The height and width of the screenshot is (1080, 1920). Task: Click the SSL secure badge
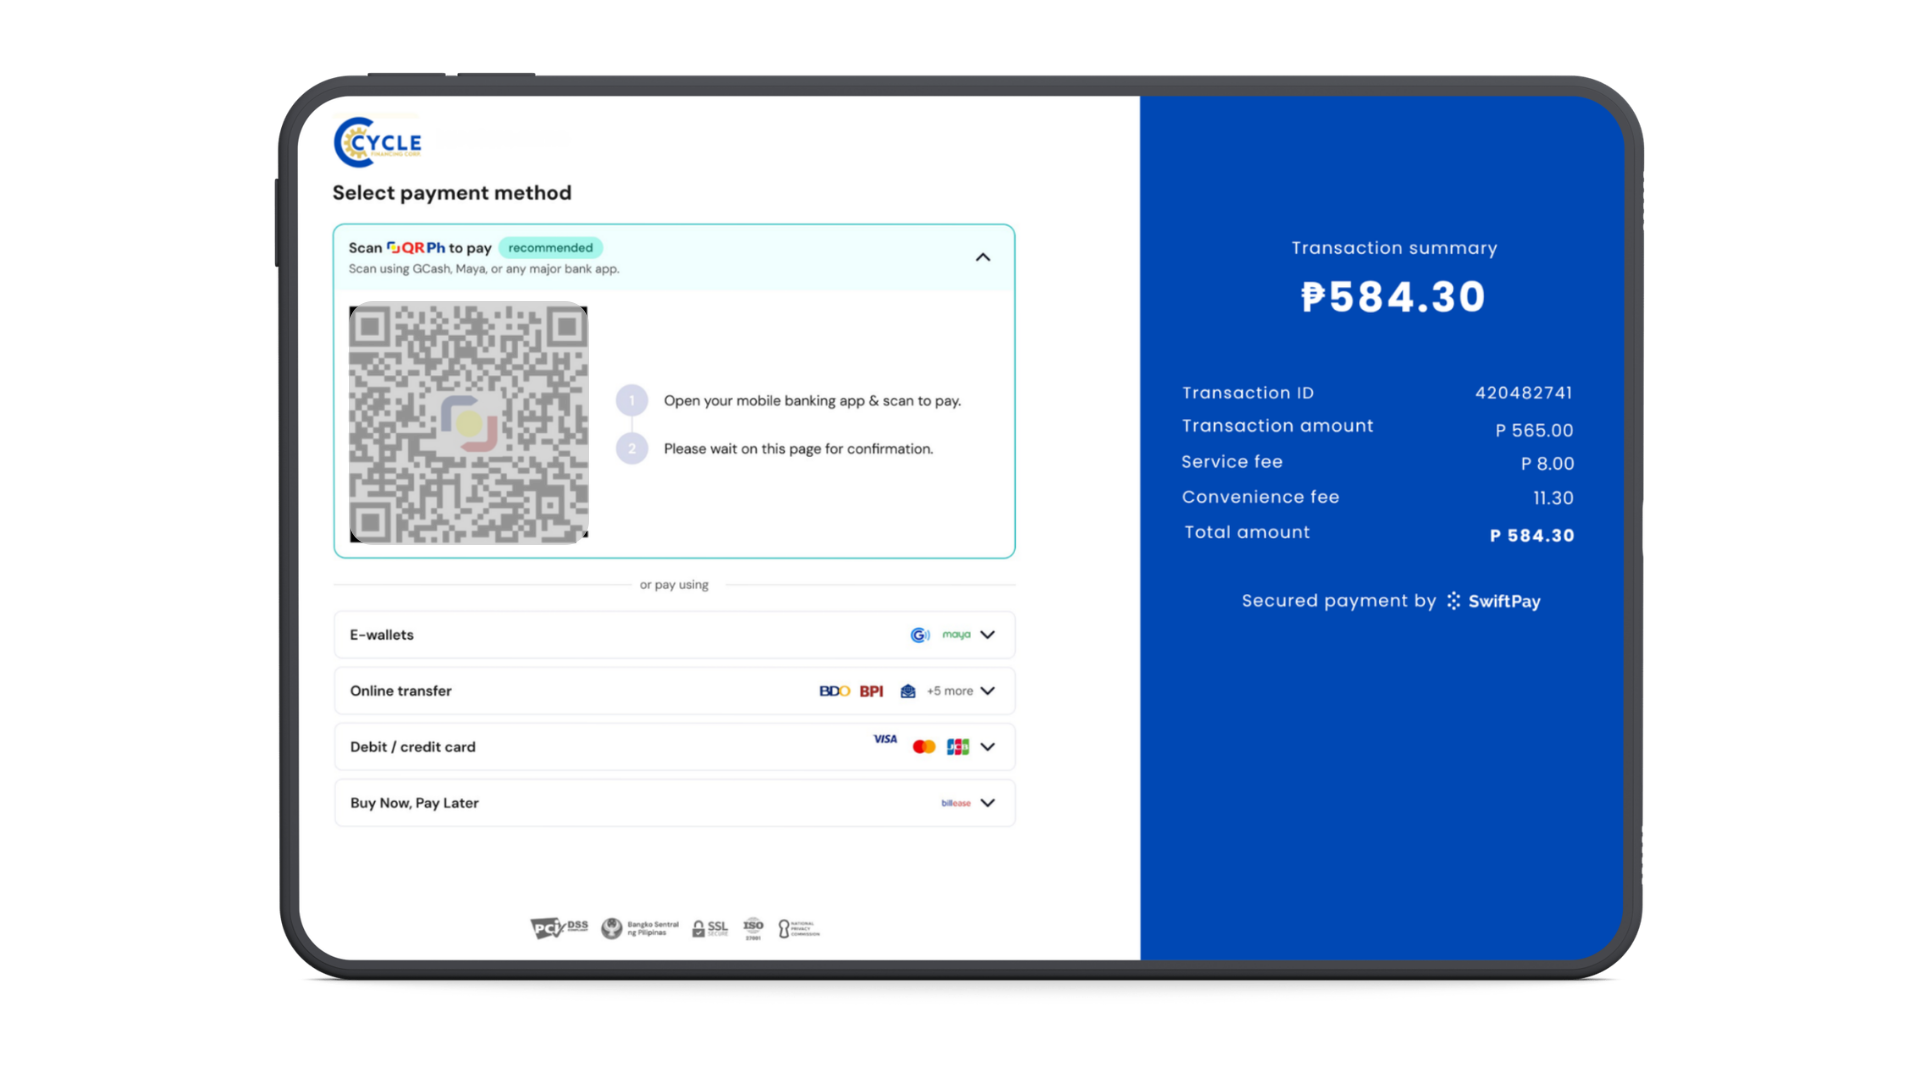point(710,928)
